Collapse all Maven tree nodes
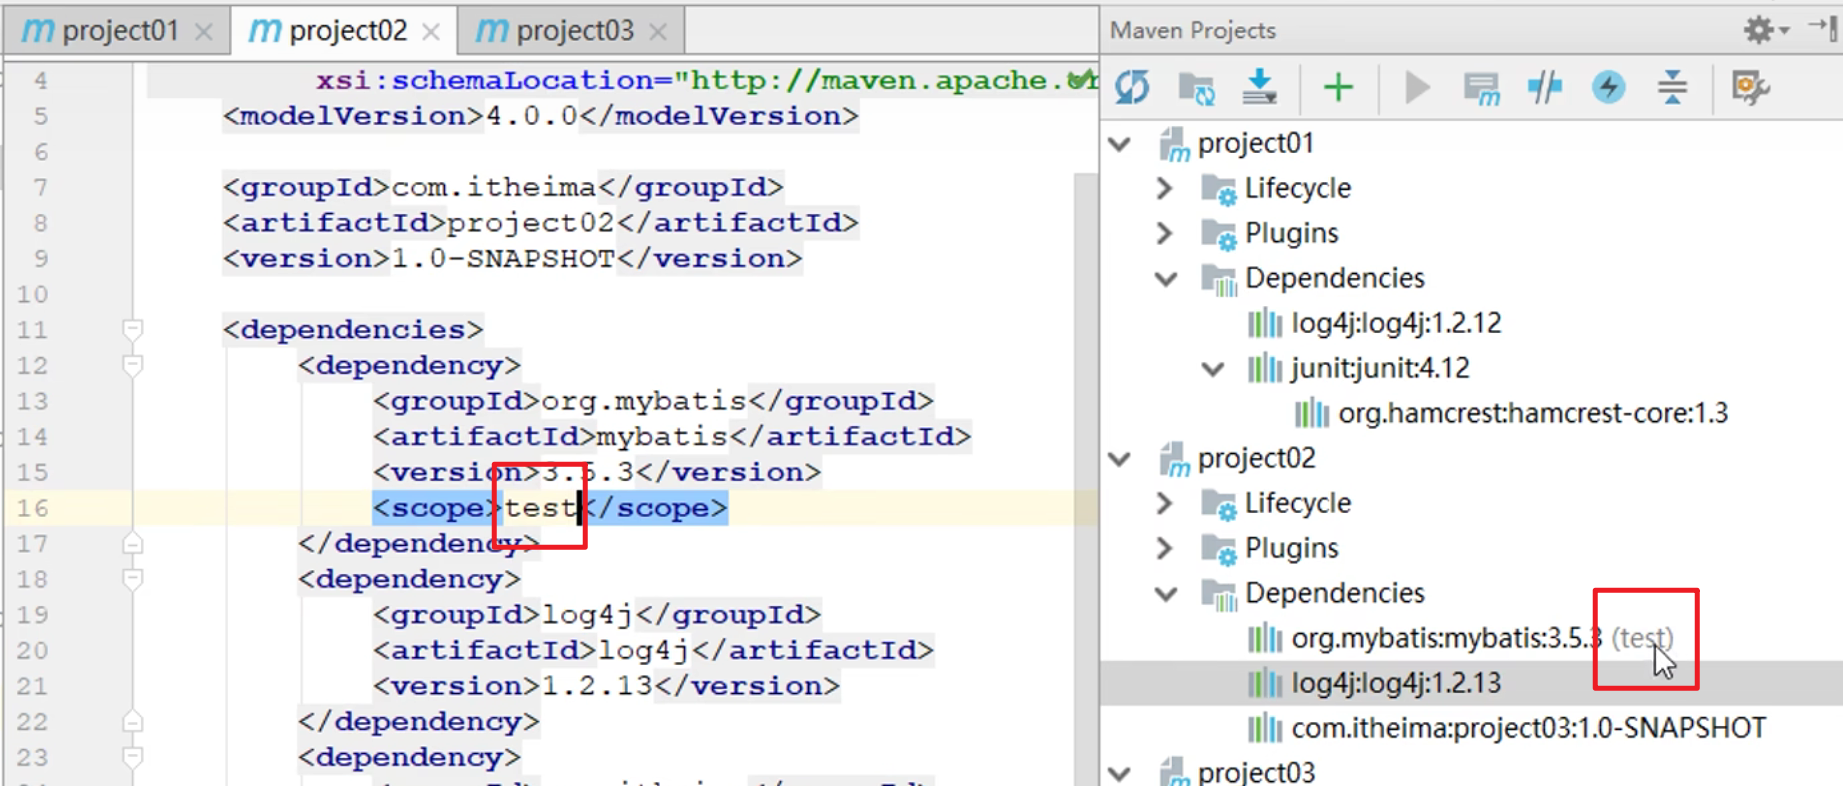The width and height of the screenshot is (1843, 786). coord(1672,88)
